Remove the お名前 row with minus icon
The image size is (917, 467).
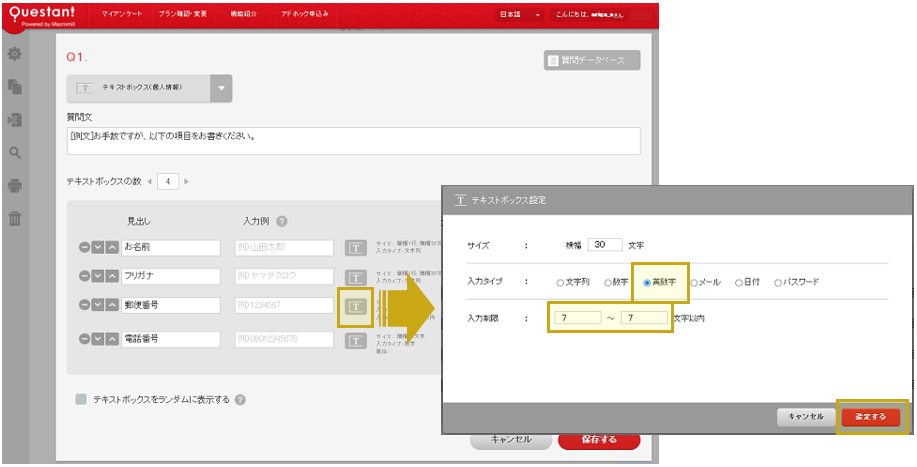(84, 248)
